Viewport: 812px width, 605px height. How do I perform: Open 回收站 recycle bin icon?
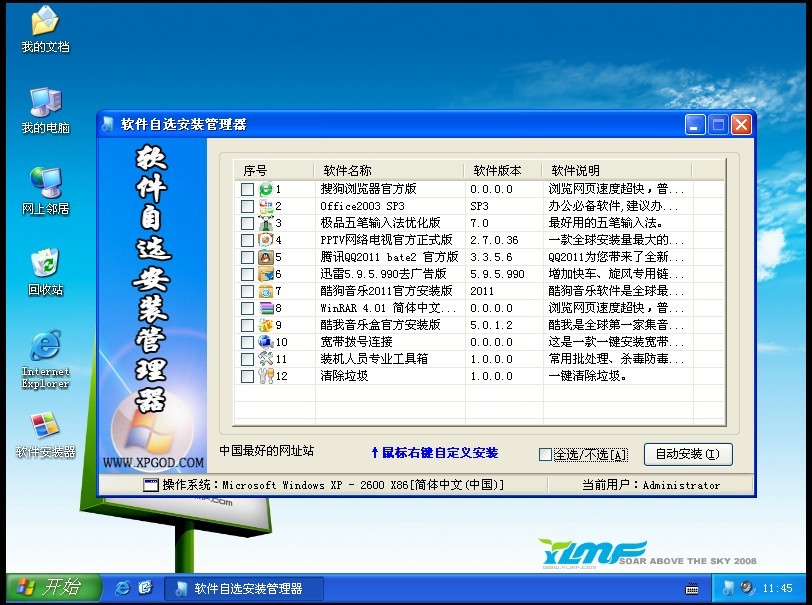pos(46,271)
